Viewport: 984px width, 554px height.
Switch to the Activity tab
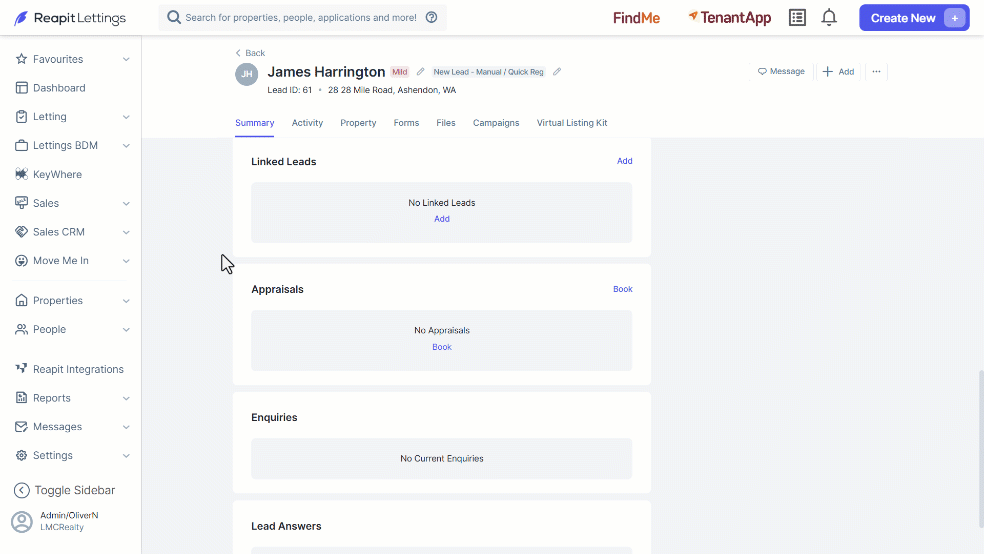tap(308, 123)
